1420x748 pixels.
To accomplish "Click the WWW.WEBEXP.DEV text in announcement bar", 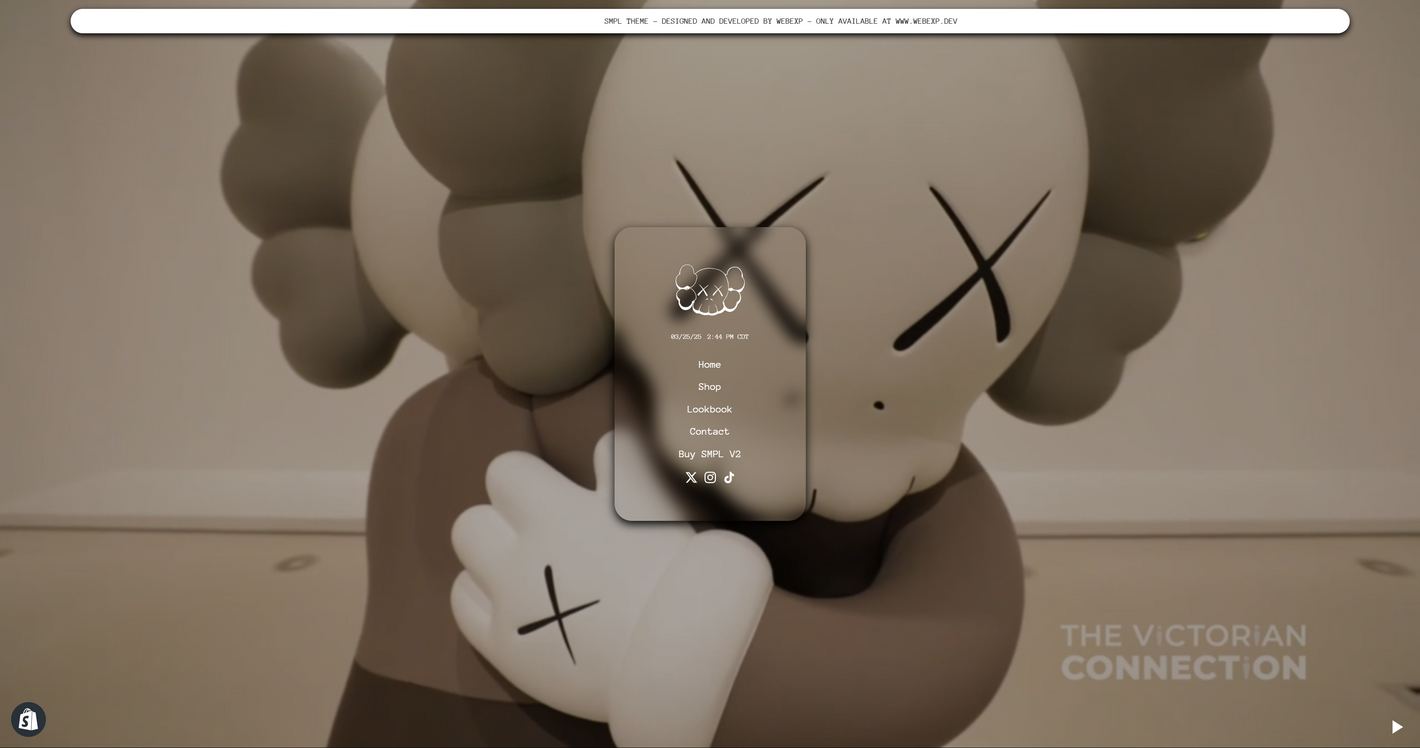I will click(x=926, y=21).
